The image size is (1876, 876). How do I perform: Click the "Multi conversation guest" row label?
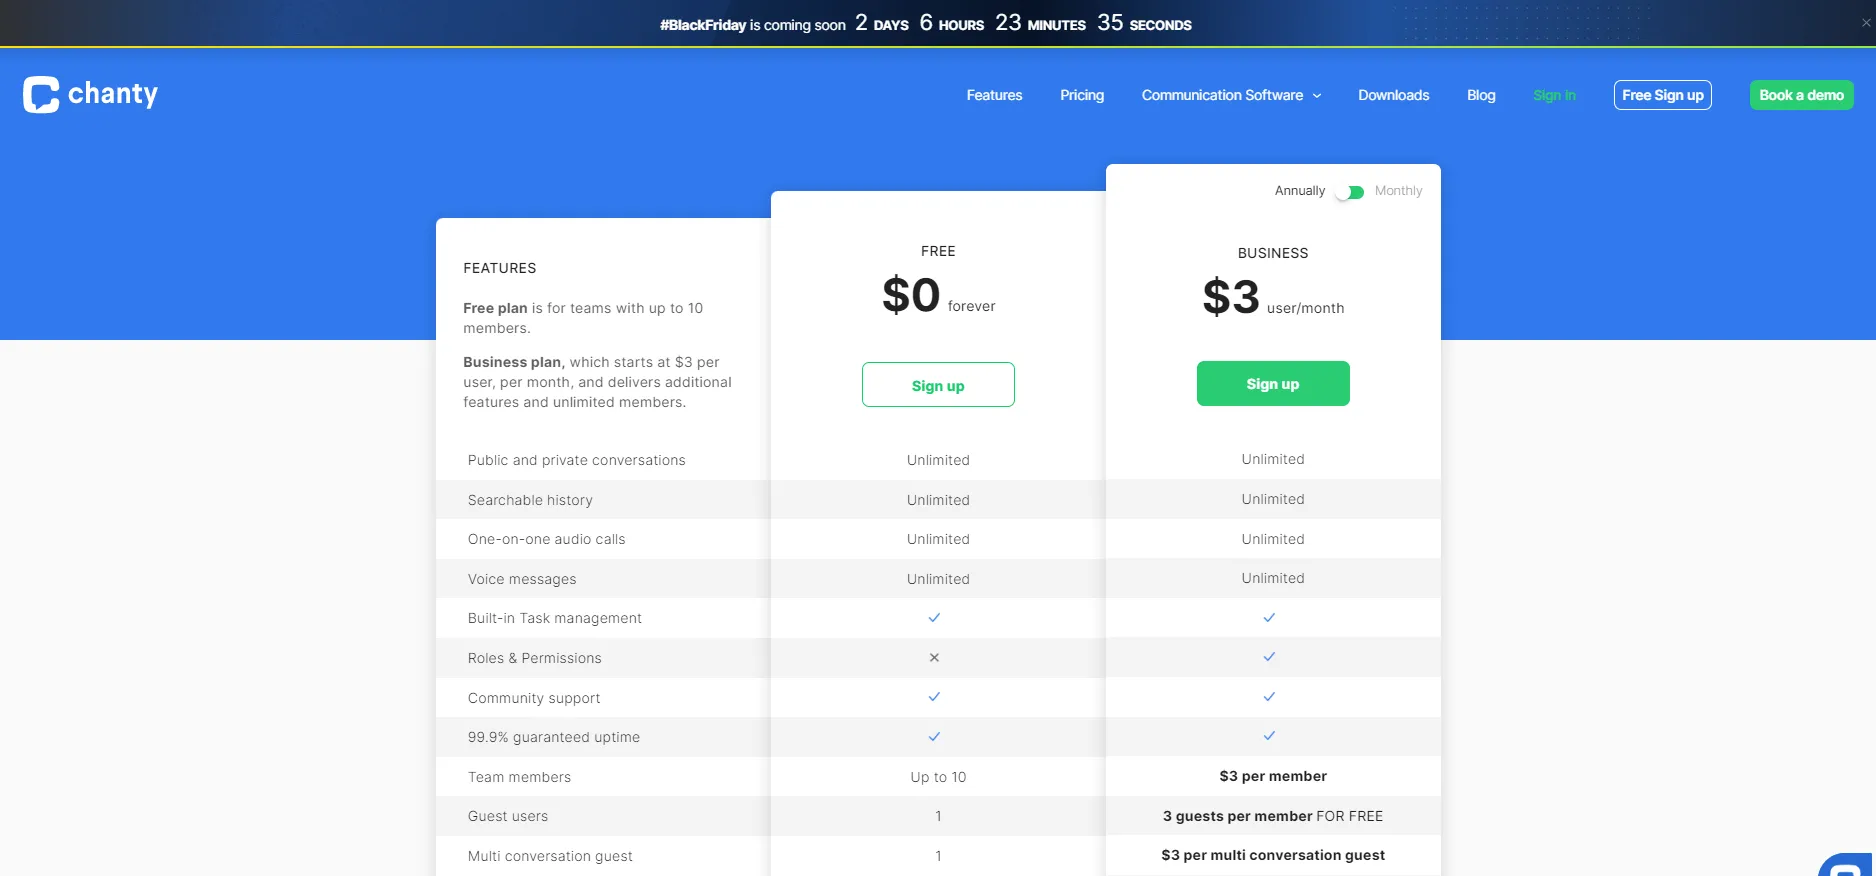[x=550, y=856]
